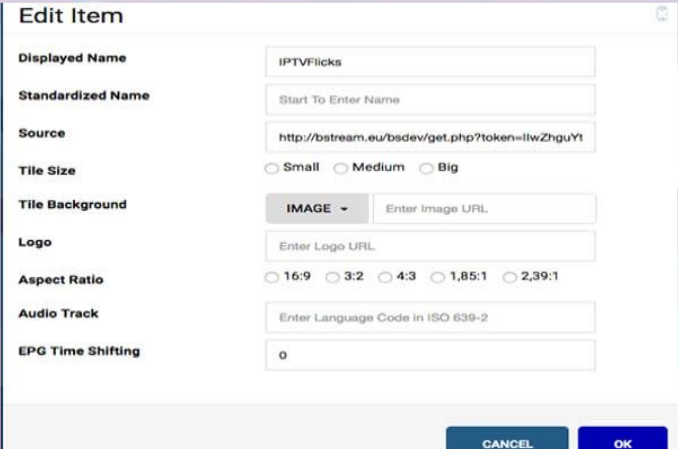Click the Edit Item dialog title
The width and height of the screenshot is (678, 449).
[71, 16]
